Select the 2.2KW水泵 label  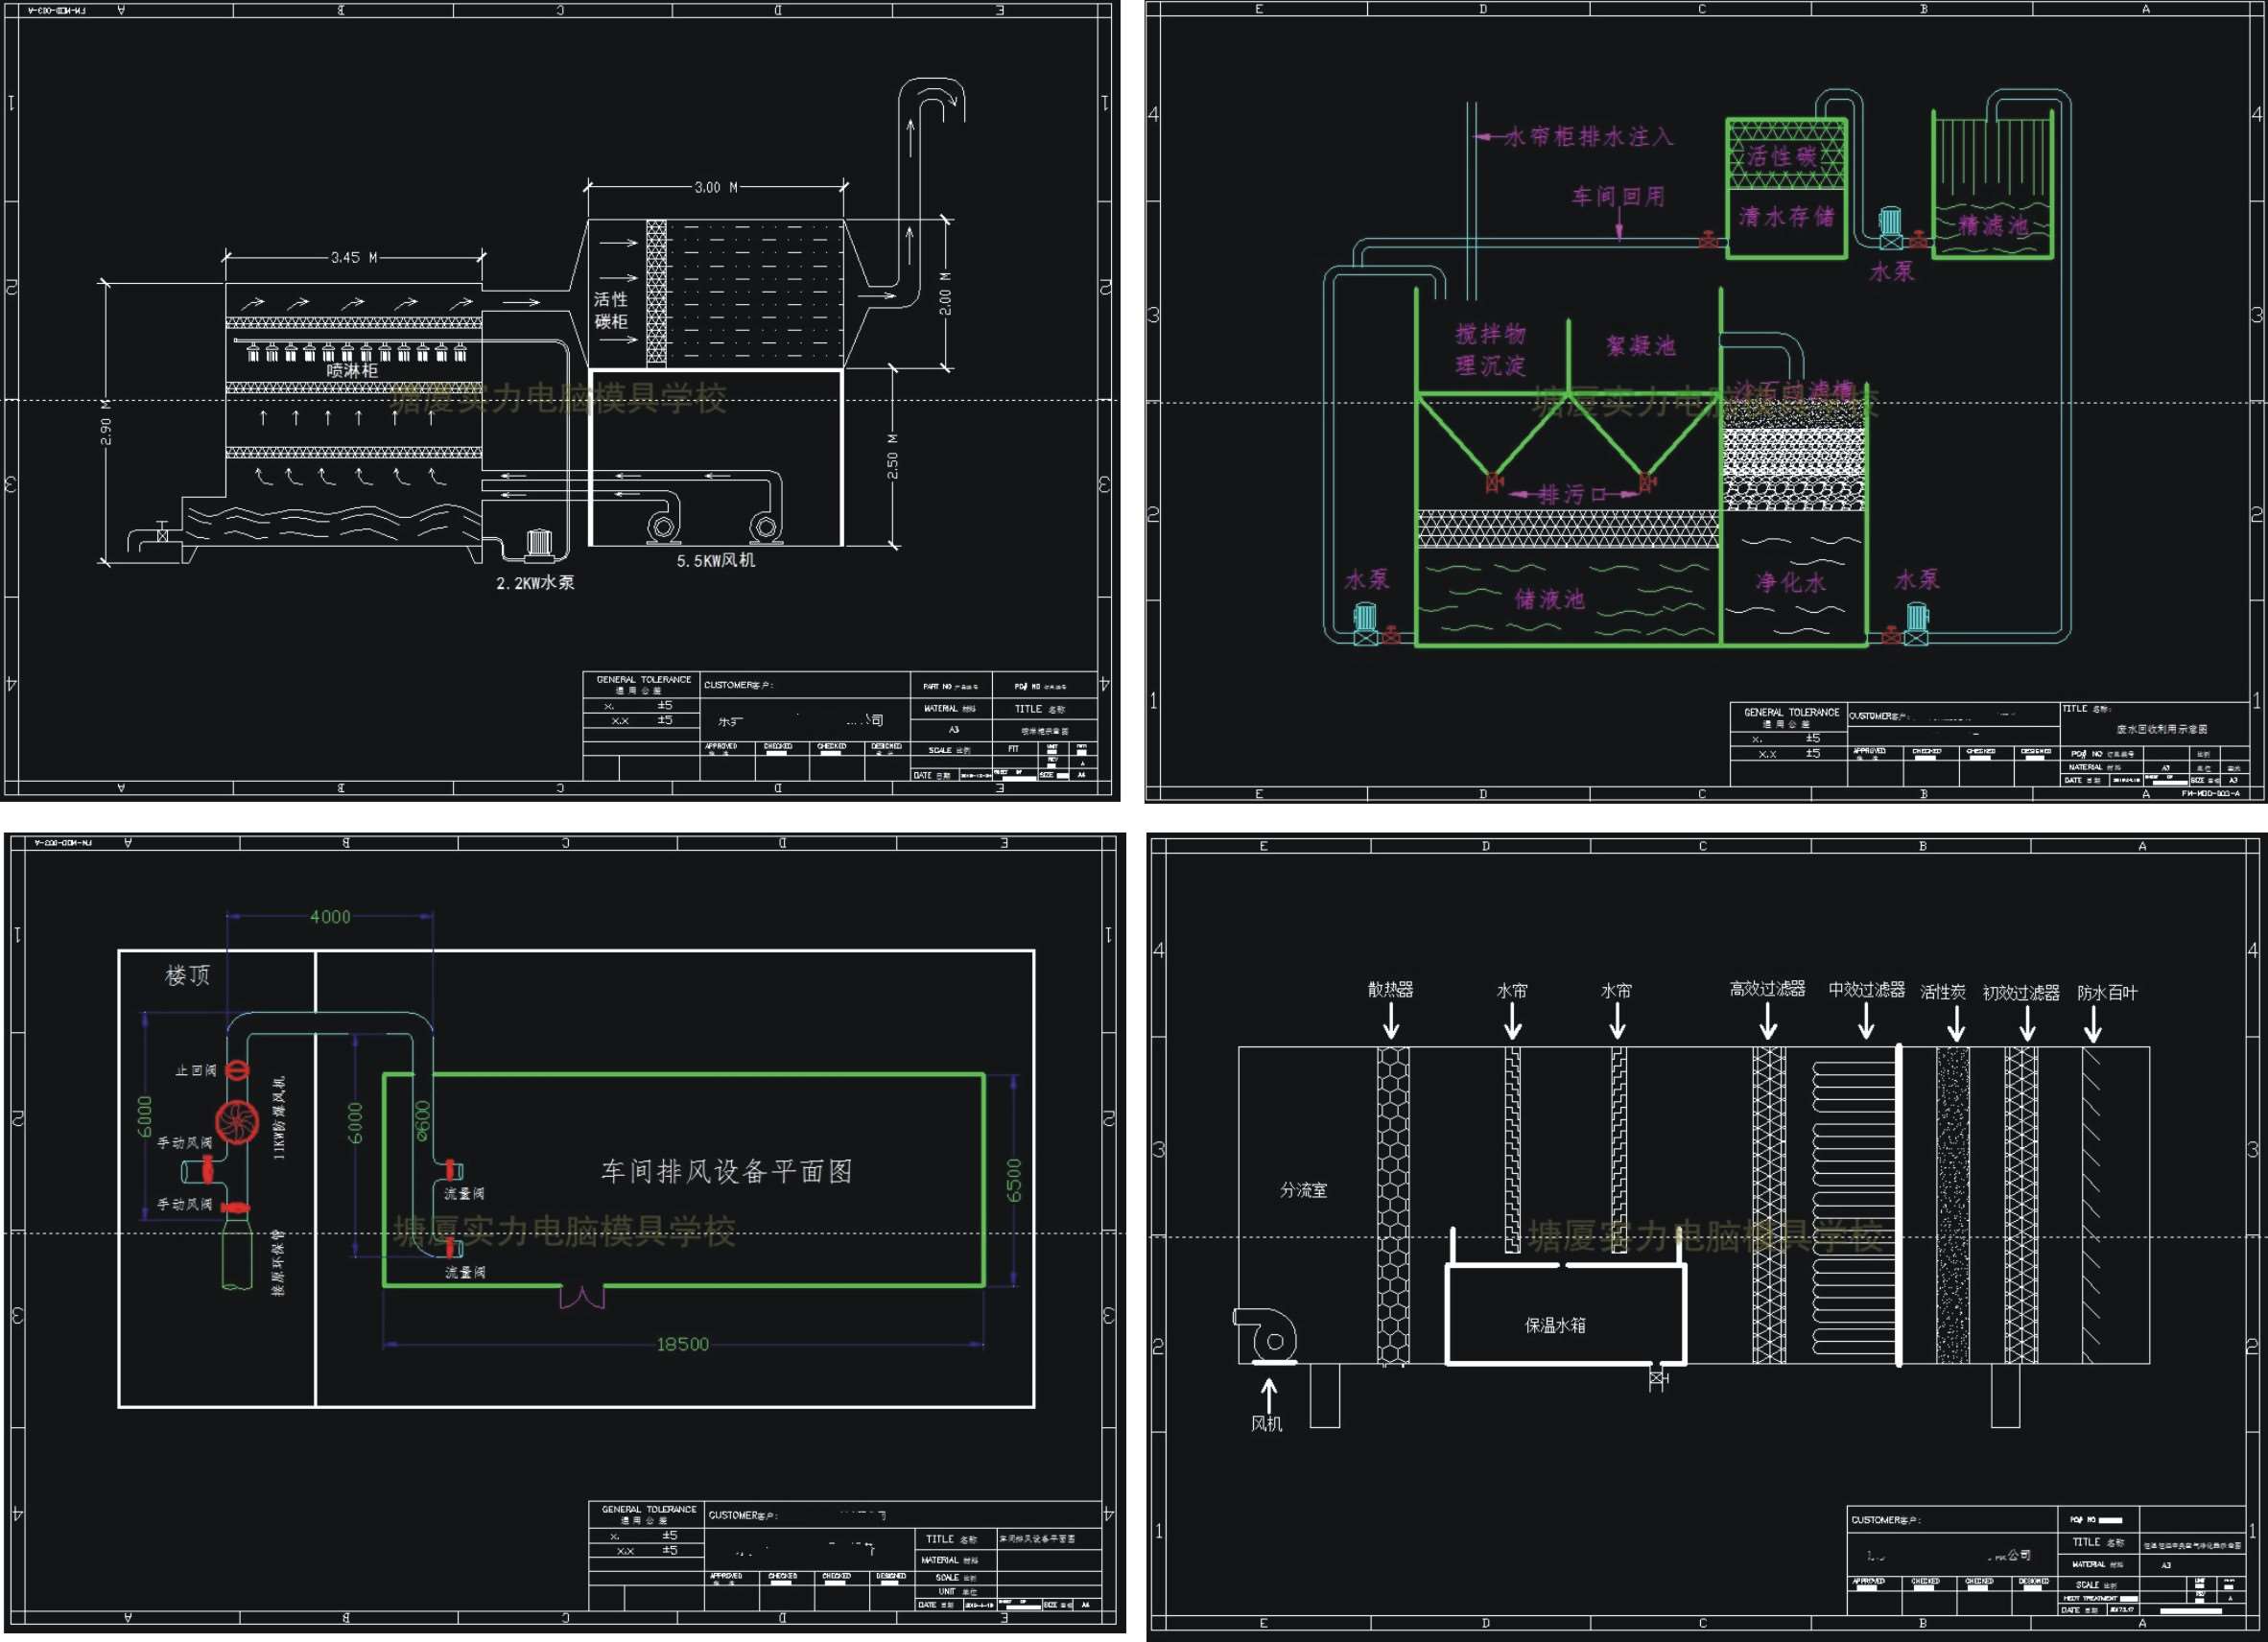[535, 583]
